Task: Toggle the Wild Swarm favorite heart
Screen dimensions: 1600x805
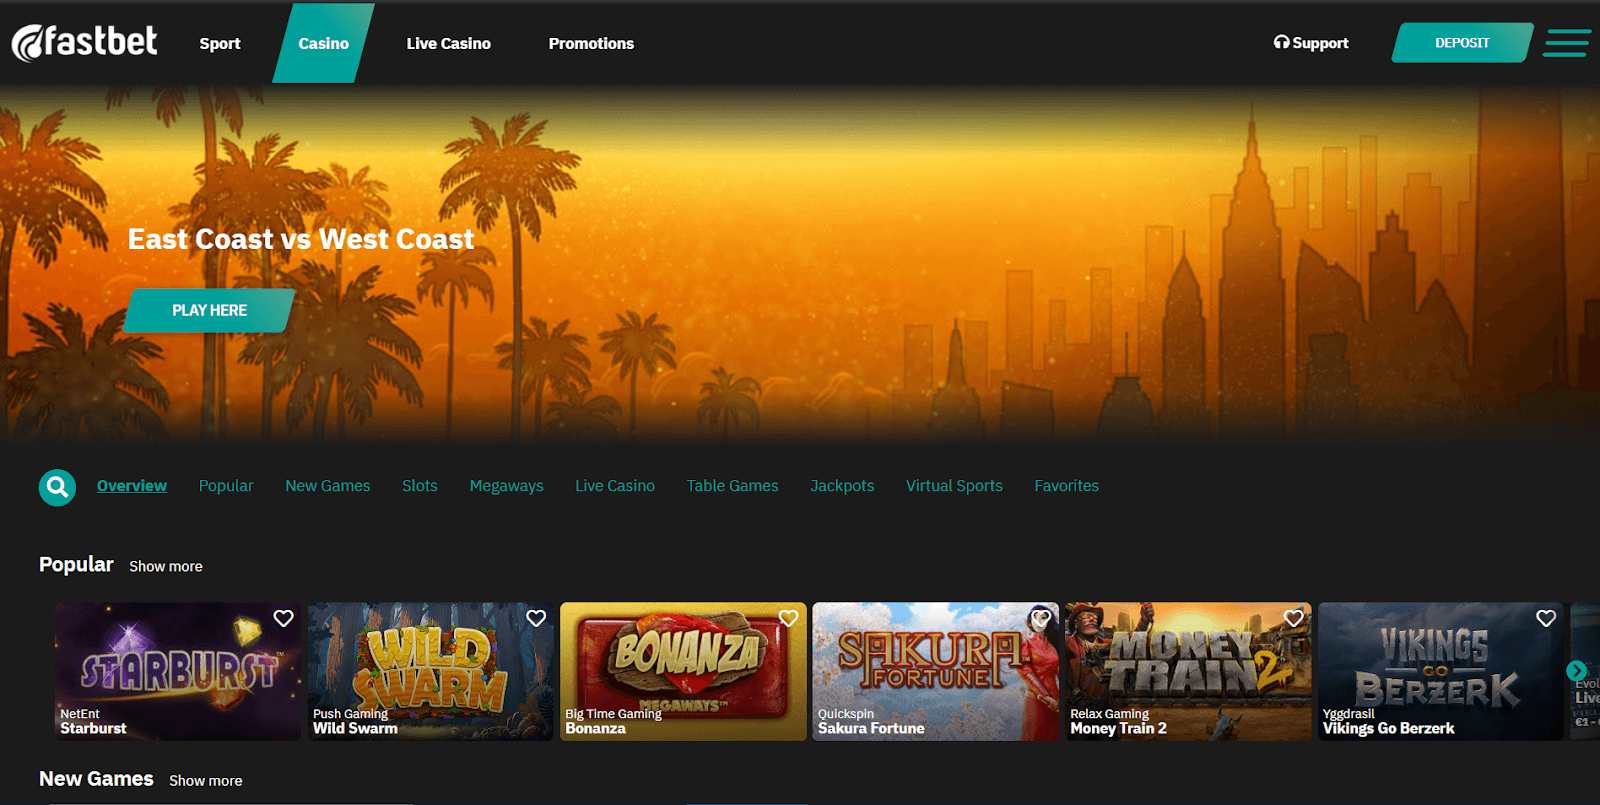Action: pyautogui.click(x=536, y=618)
